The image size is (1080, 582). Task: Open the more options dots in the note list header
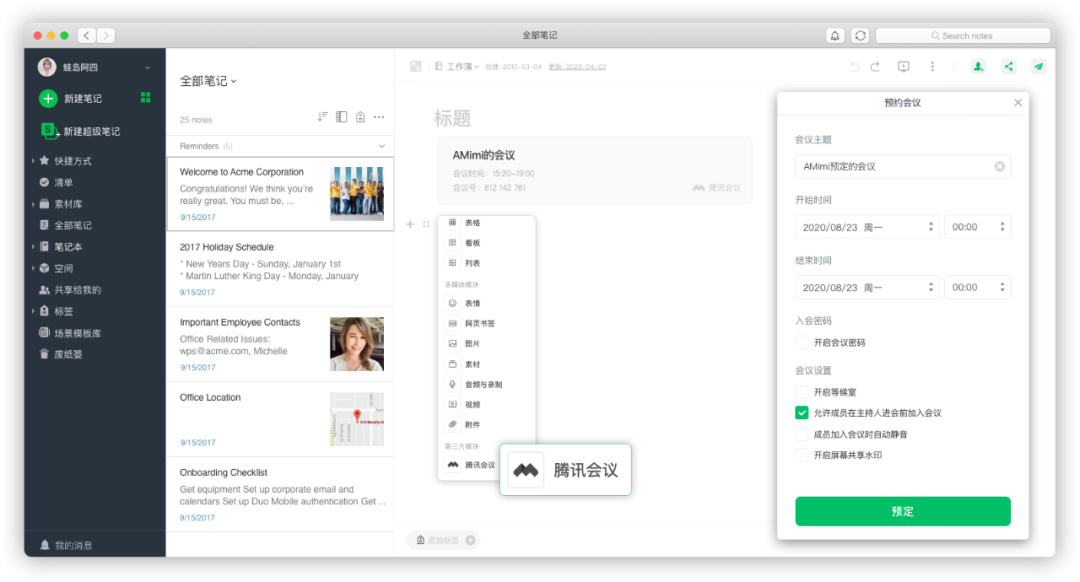(379, 117)
